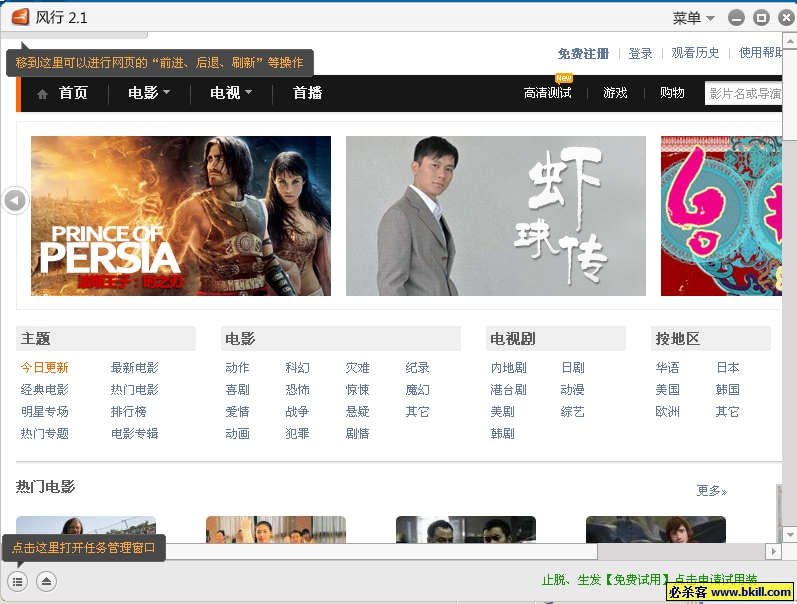Image resolution: width=797 pixels, height=604 pixels.
Task: Open 使用帮助 link
Action: coord(760,53)
